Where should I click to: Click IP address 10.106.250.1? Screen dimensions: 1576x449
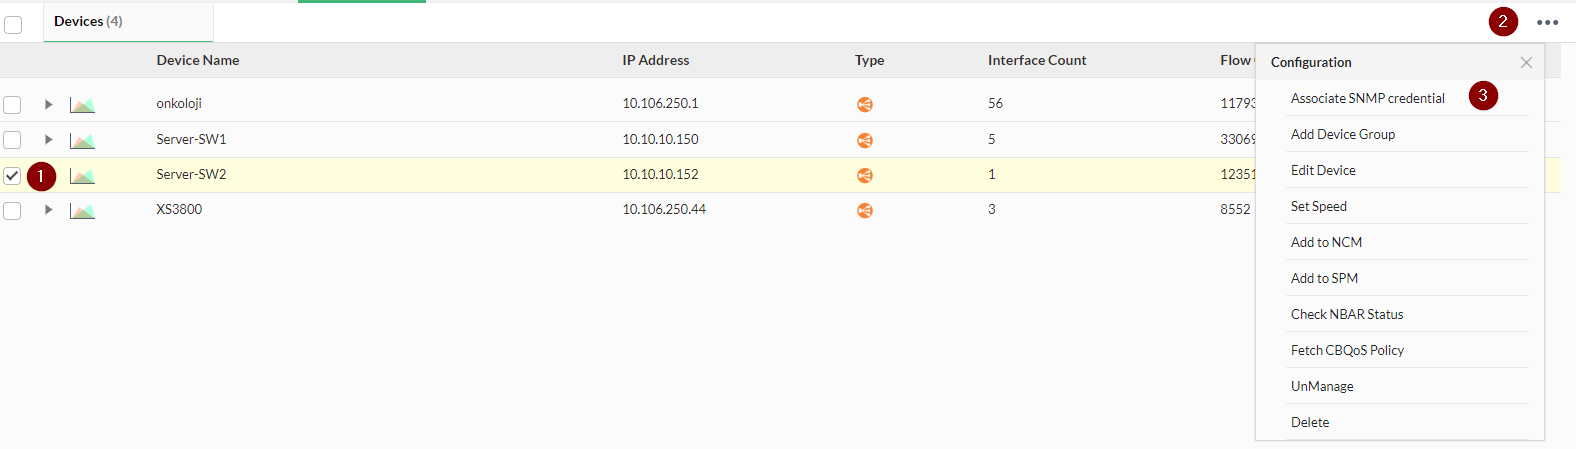click(x=660, y=103)
